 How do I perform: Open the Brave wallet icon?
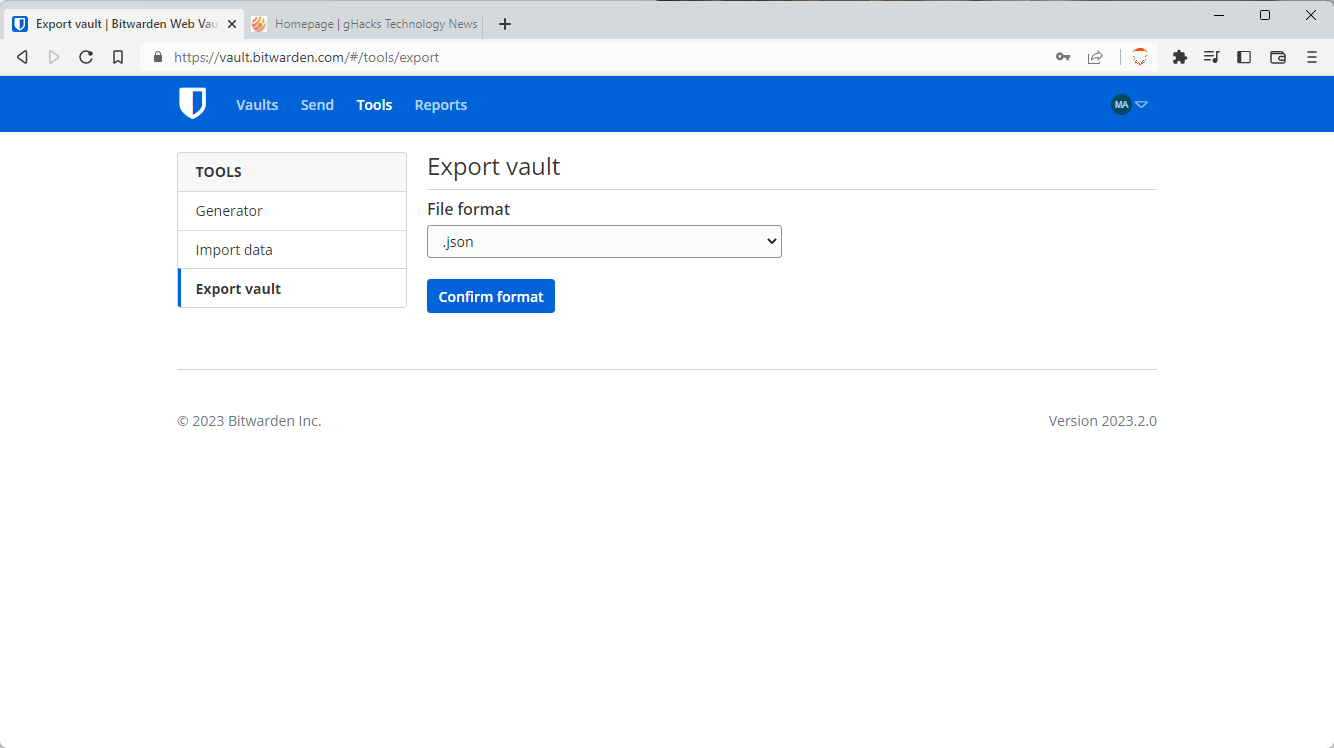(1278, 57)
